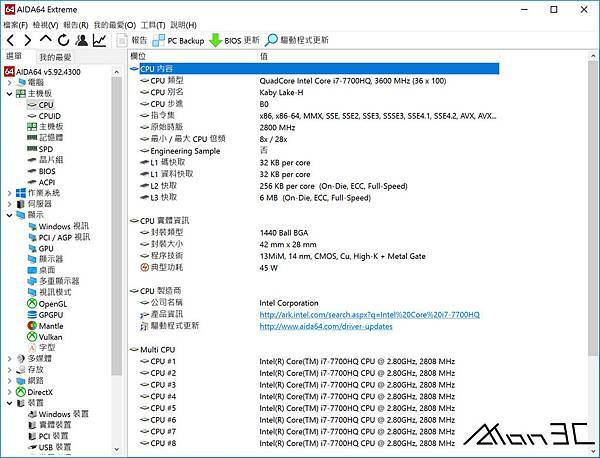Select the 視訊模式 tree item

click(49, 292)
